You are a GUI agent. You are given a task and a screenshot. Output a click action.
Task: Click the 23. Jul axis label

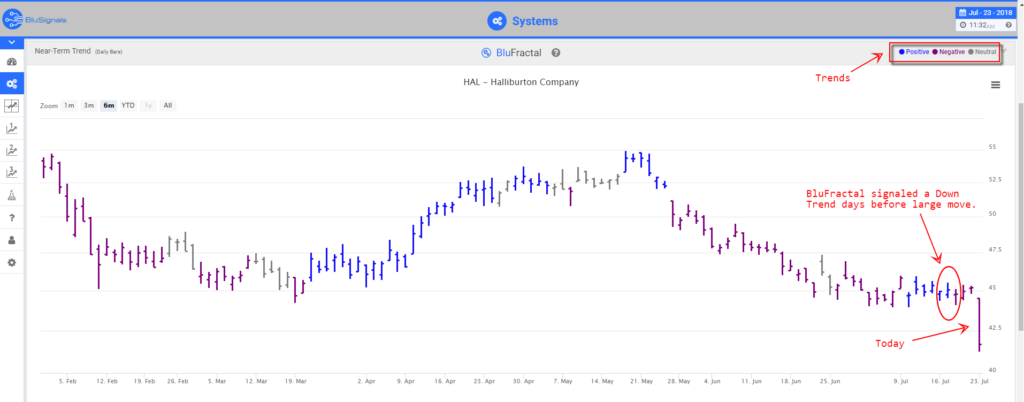tap(980, 380)
